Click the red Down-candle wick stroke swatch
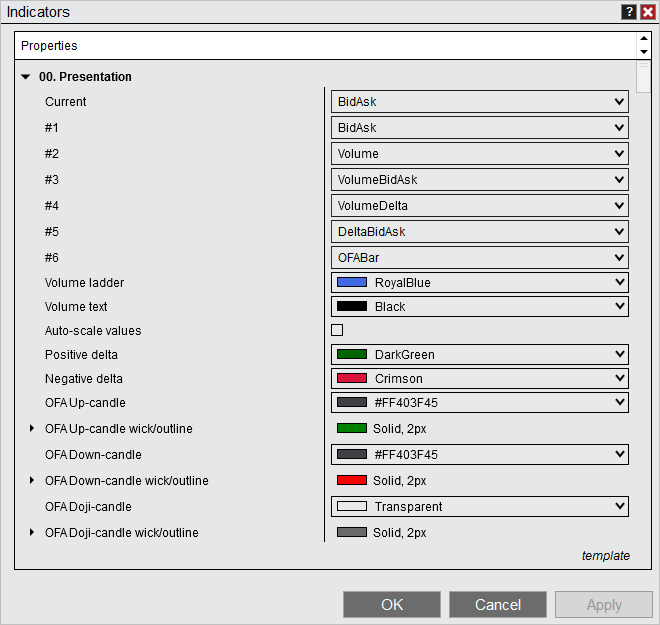This screenshot has height=625, width=660. [352, 481]
